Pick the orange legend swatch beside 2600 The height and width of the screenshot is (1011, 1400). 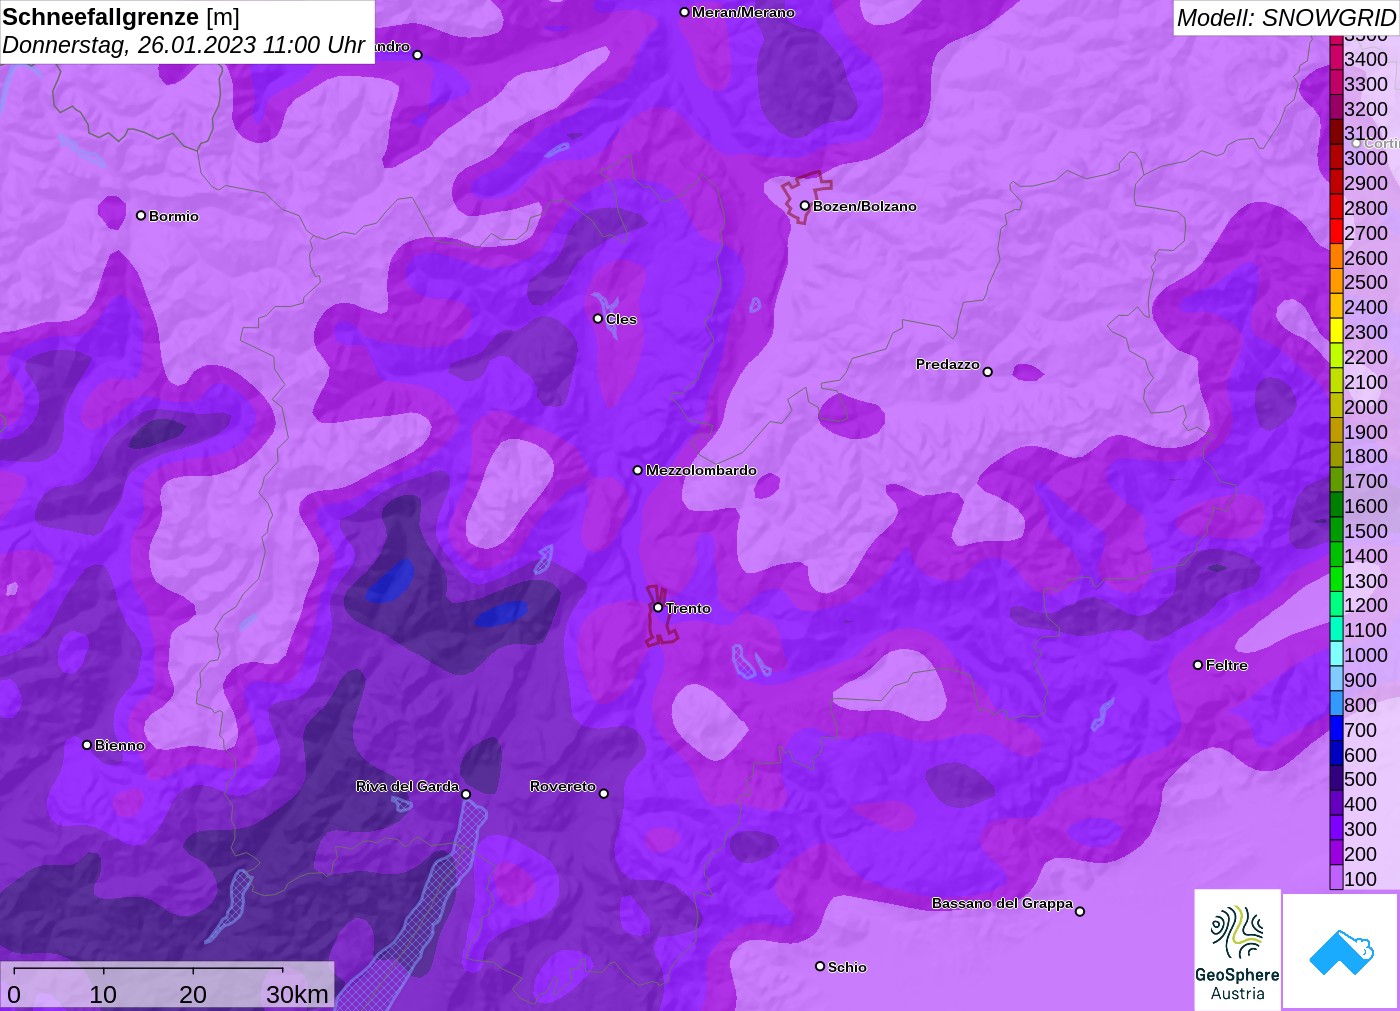(x=1336, y=257)
